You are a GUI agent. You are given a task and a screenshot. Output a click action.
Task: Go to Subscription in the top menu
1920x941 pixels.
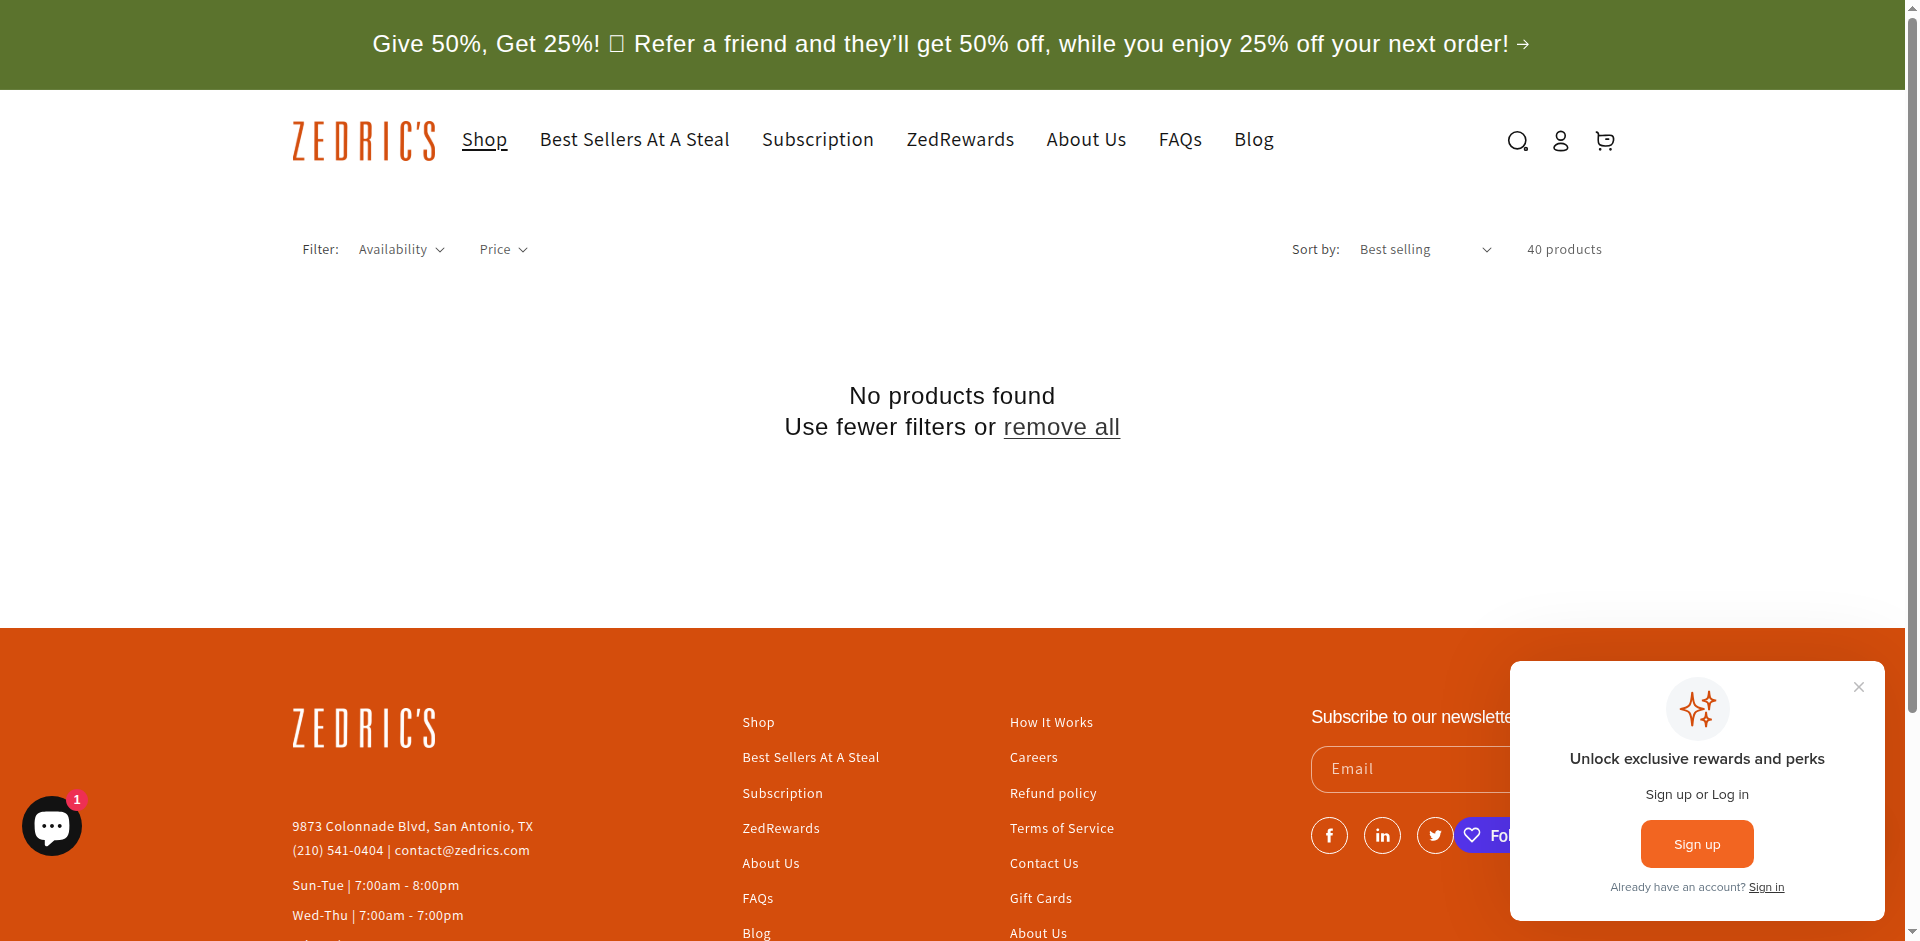click(x=817, y=140)
